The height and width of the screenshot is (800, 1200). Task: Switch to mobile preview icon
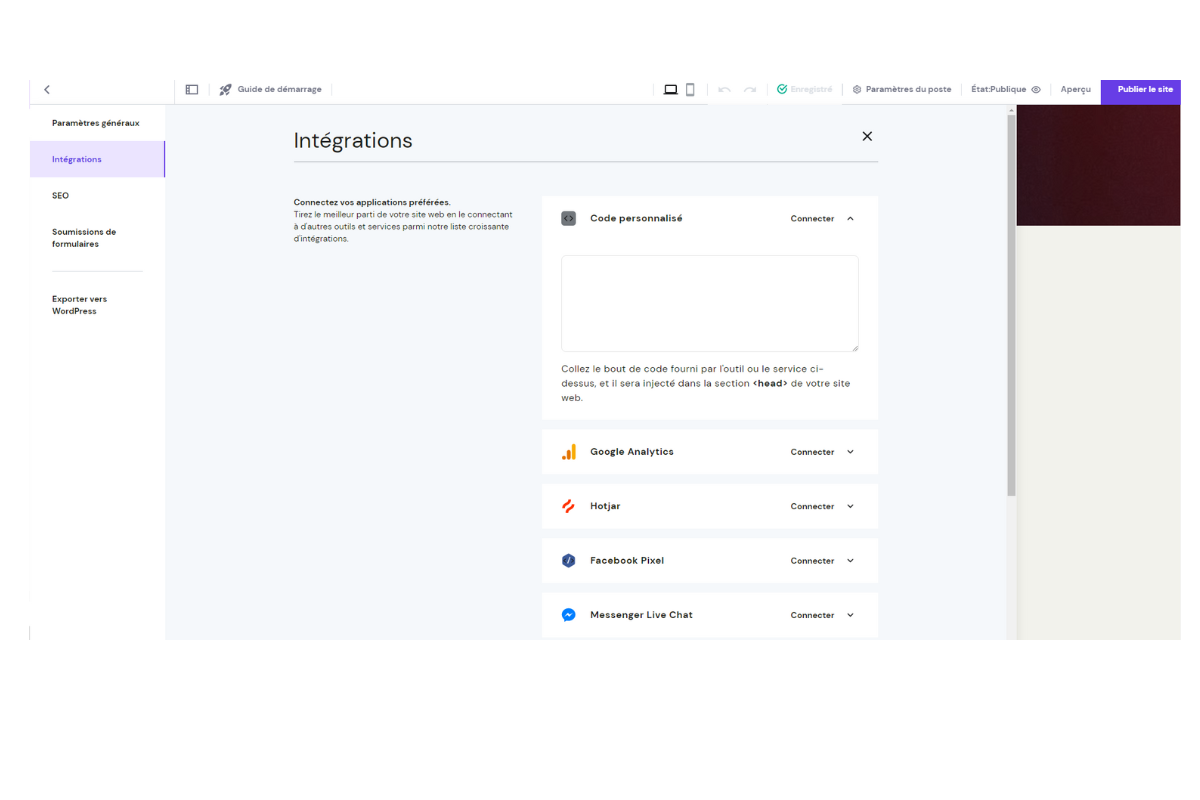point(690,90)
